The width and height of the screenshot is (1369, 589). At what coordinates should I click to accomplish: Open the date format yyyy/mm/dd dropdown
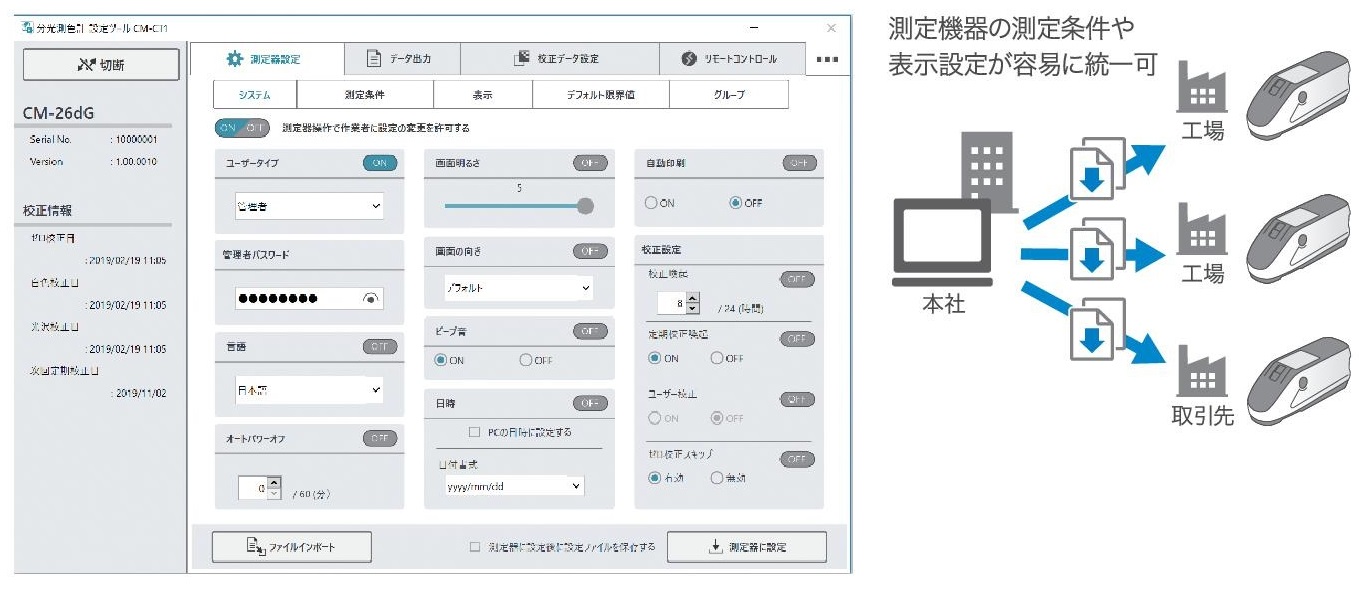coord(514,486)
